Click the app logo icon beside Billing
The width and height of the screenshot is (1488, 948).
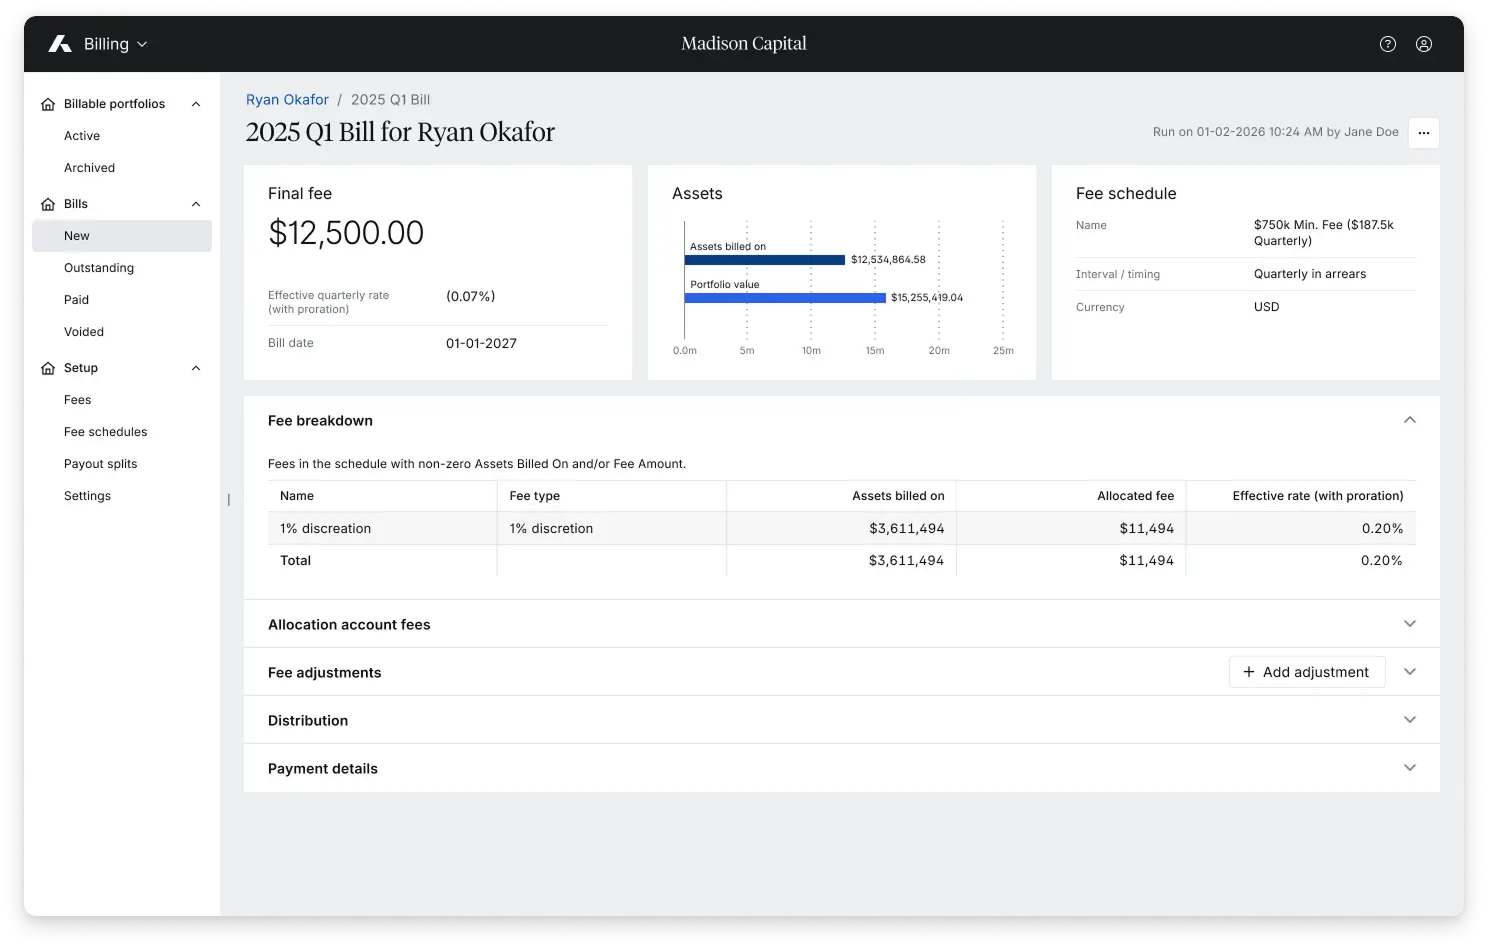click(60, 44)
